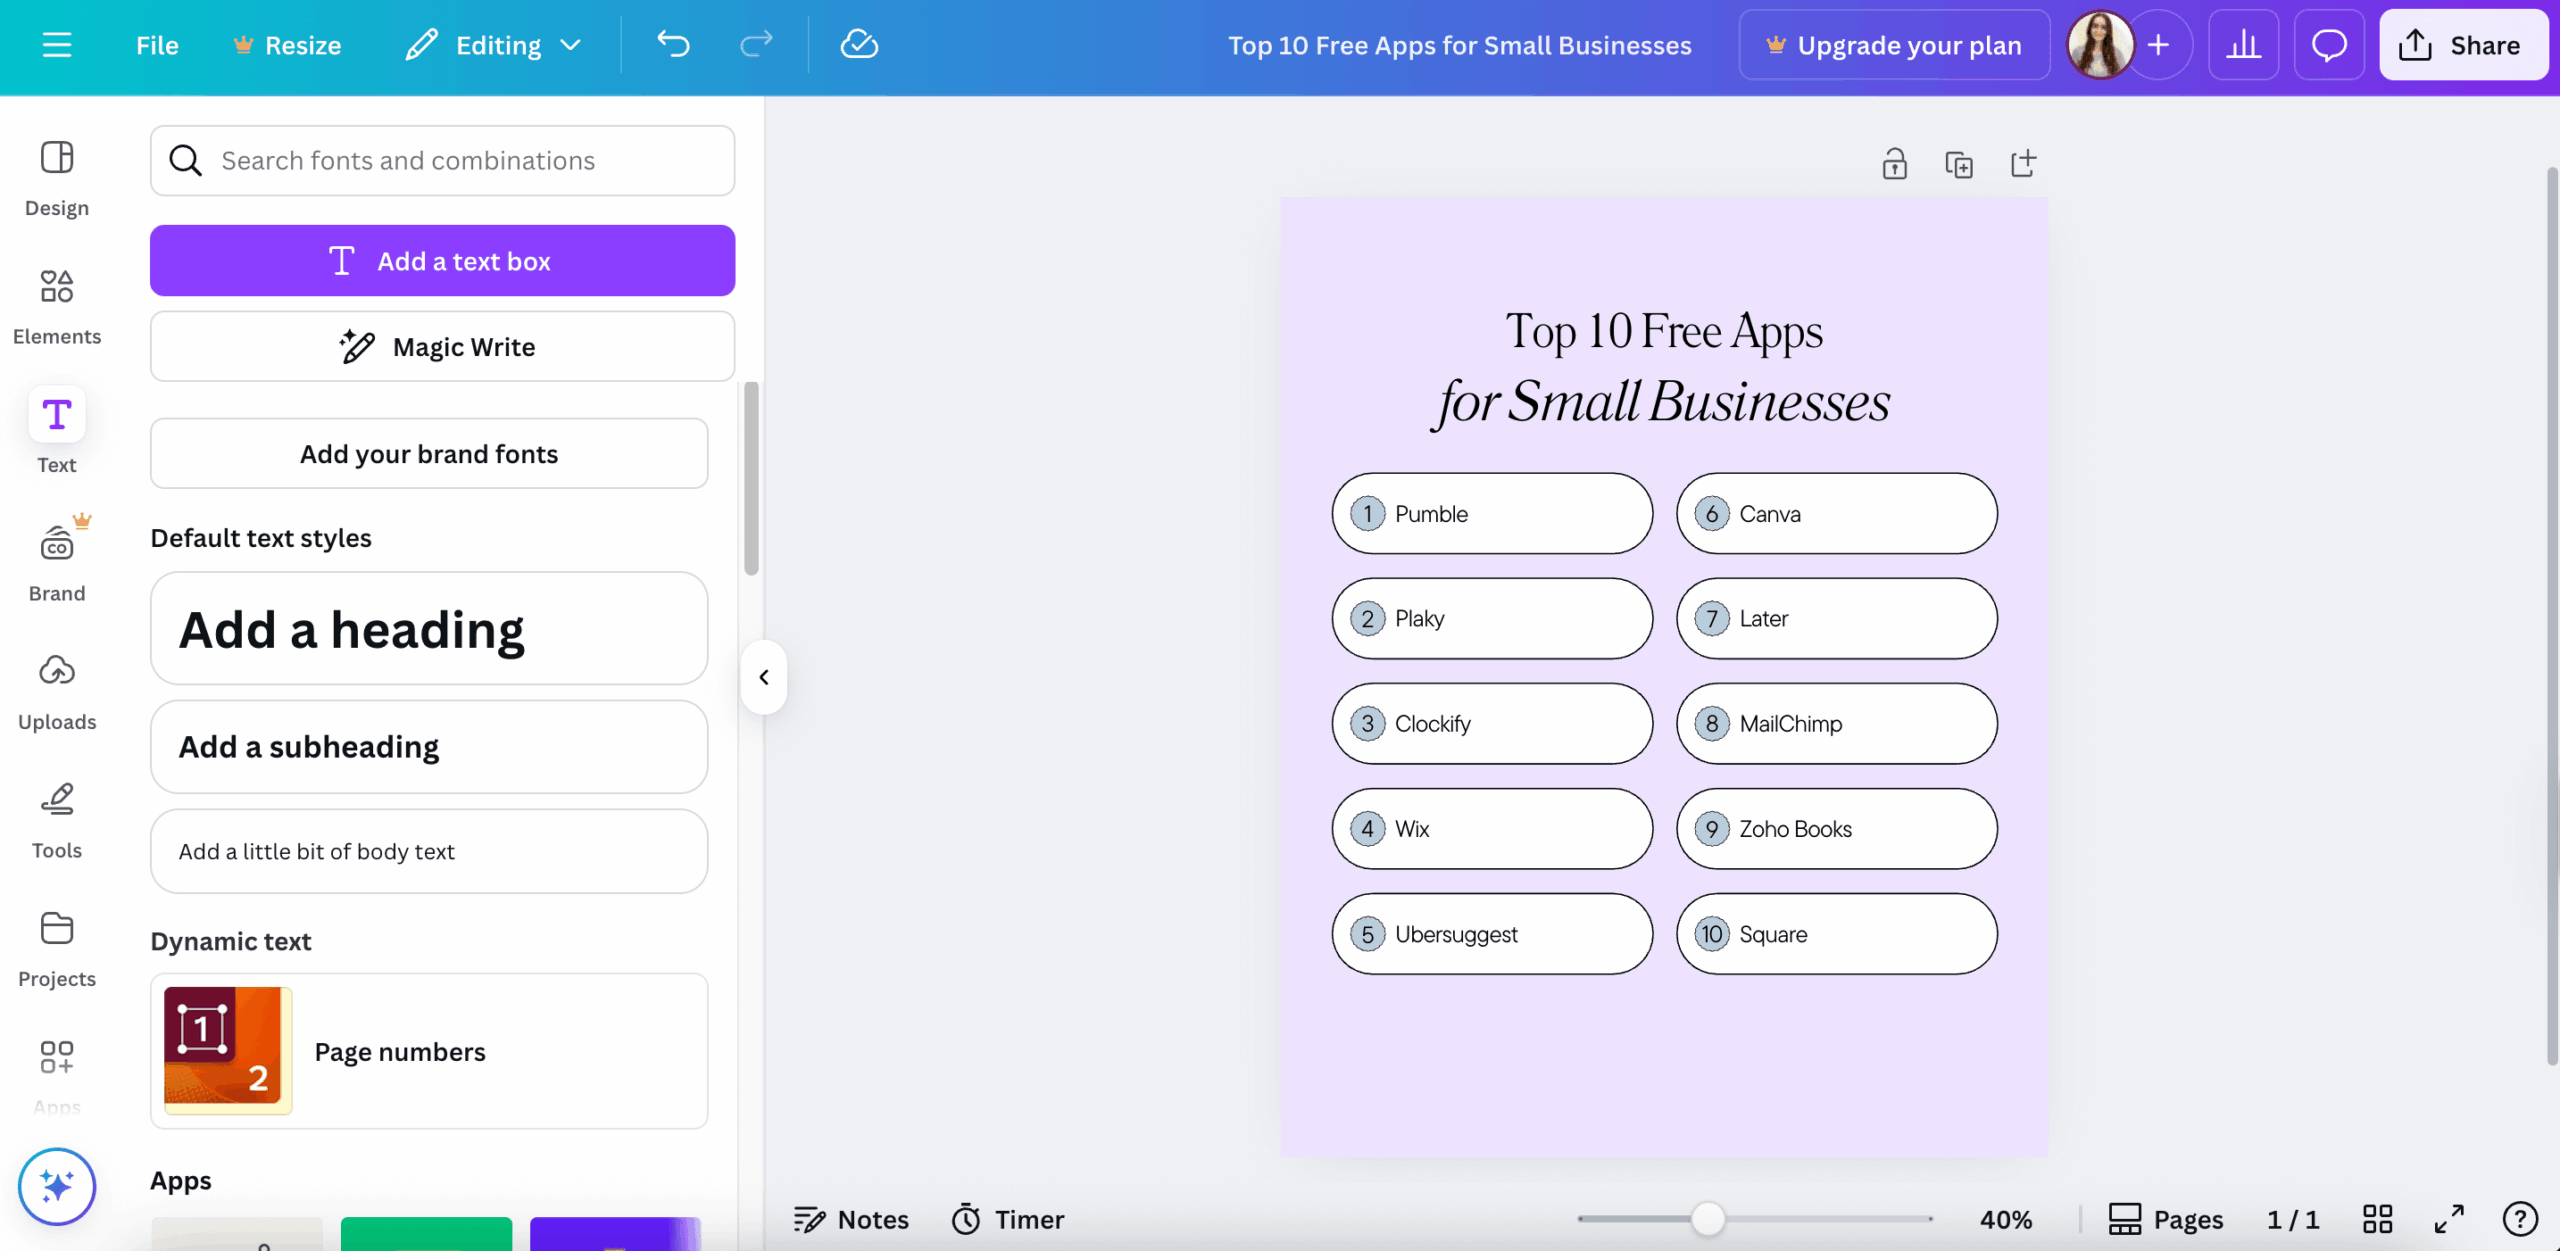Select the Plaky list item
Viewport: 2560px width, 1251px height.
tap(1492, 619)
